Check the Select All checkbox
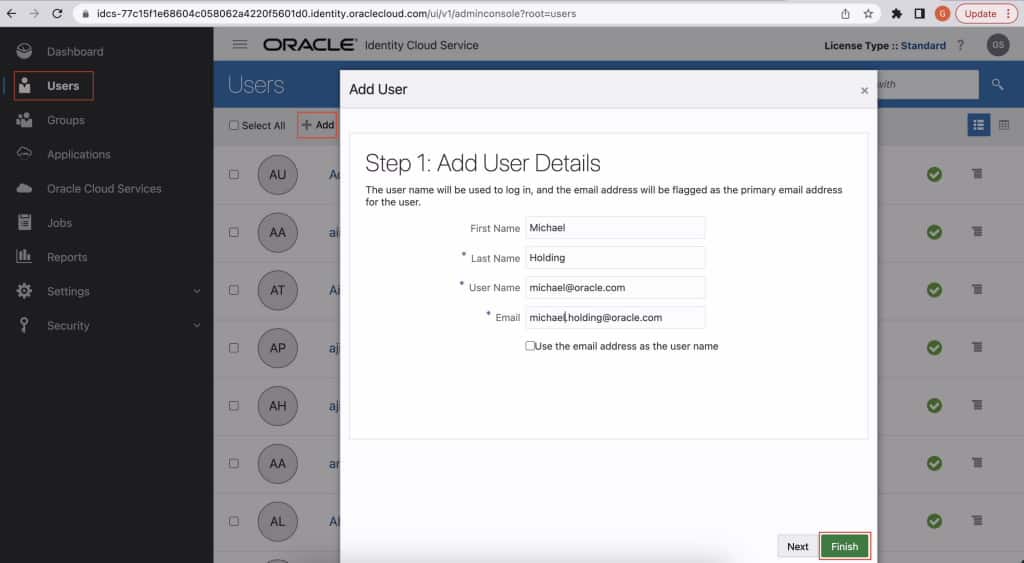Image resolution: width=1024 pixels, height=563 pixels. (234, 125)
